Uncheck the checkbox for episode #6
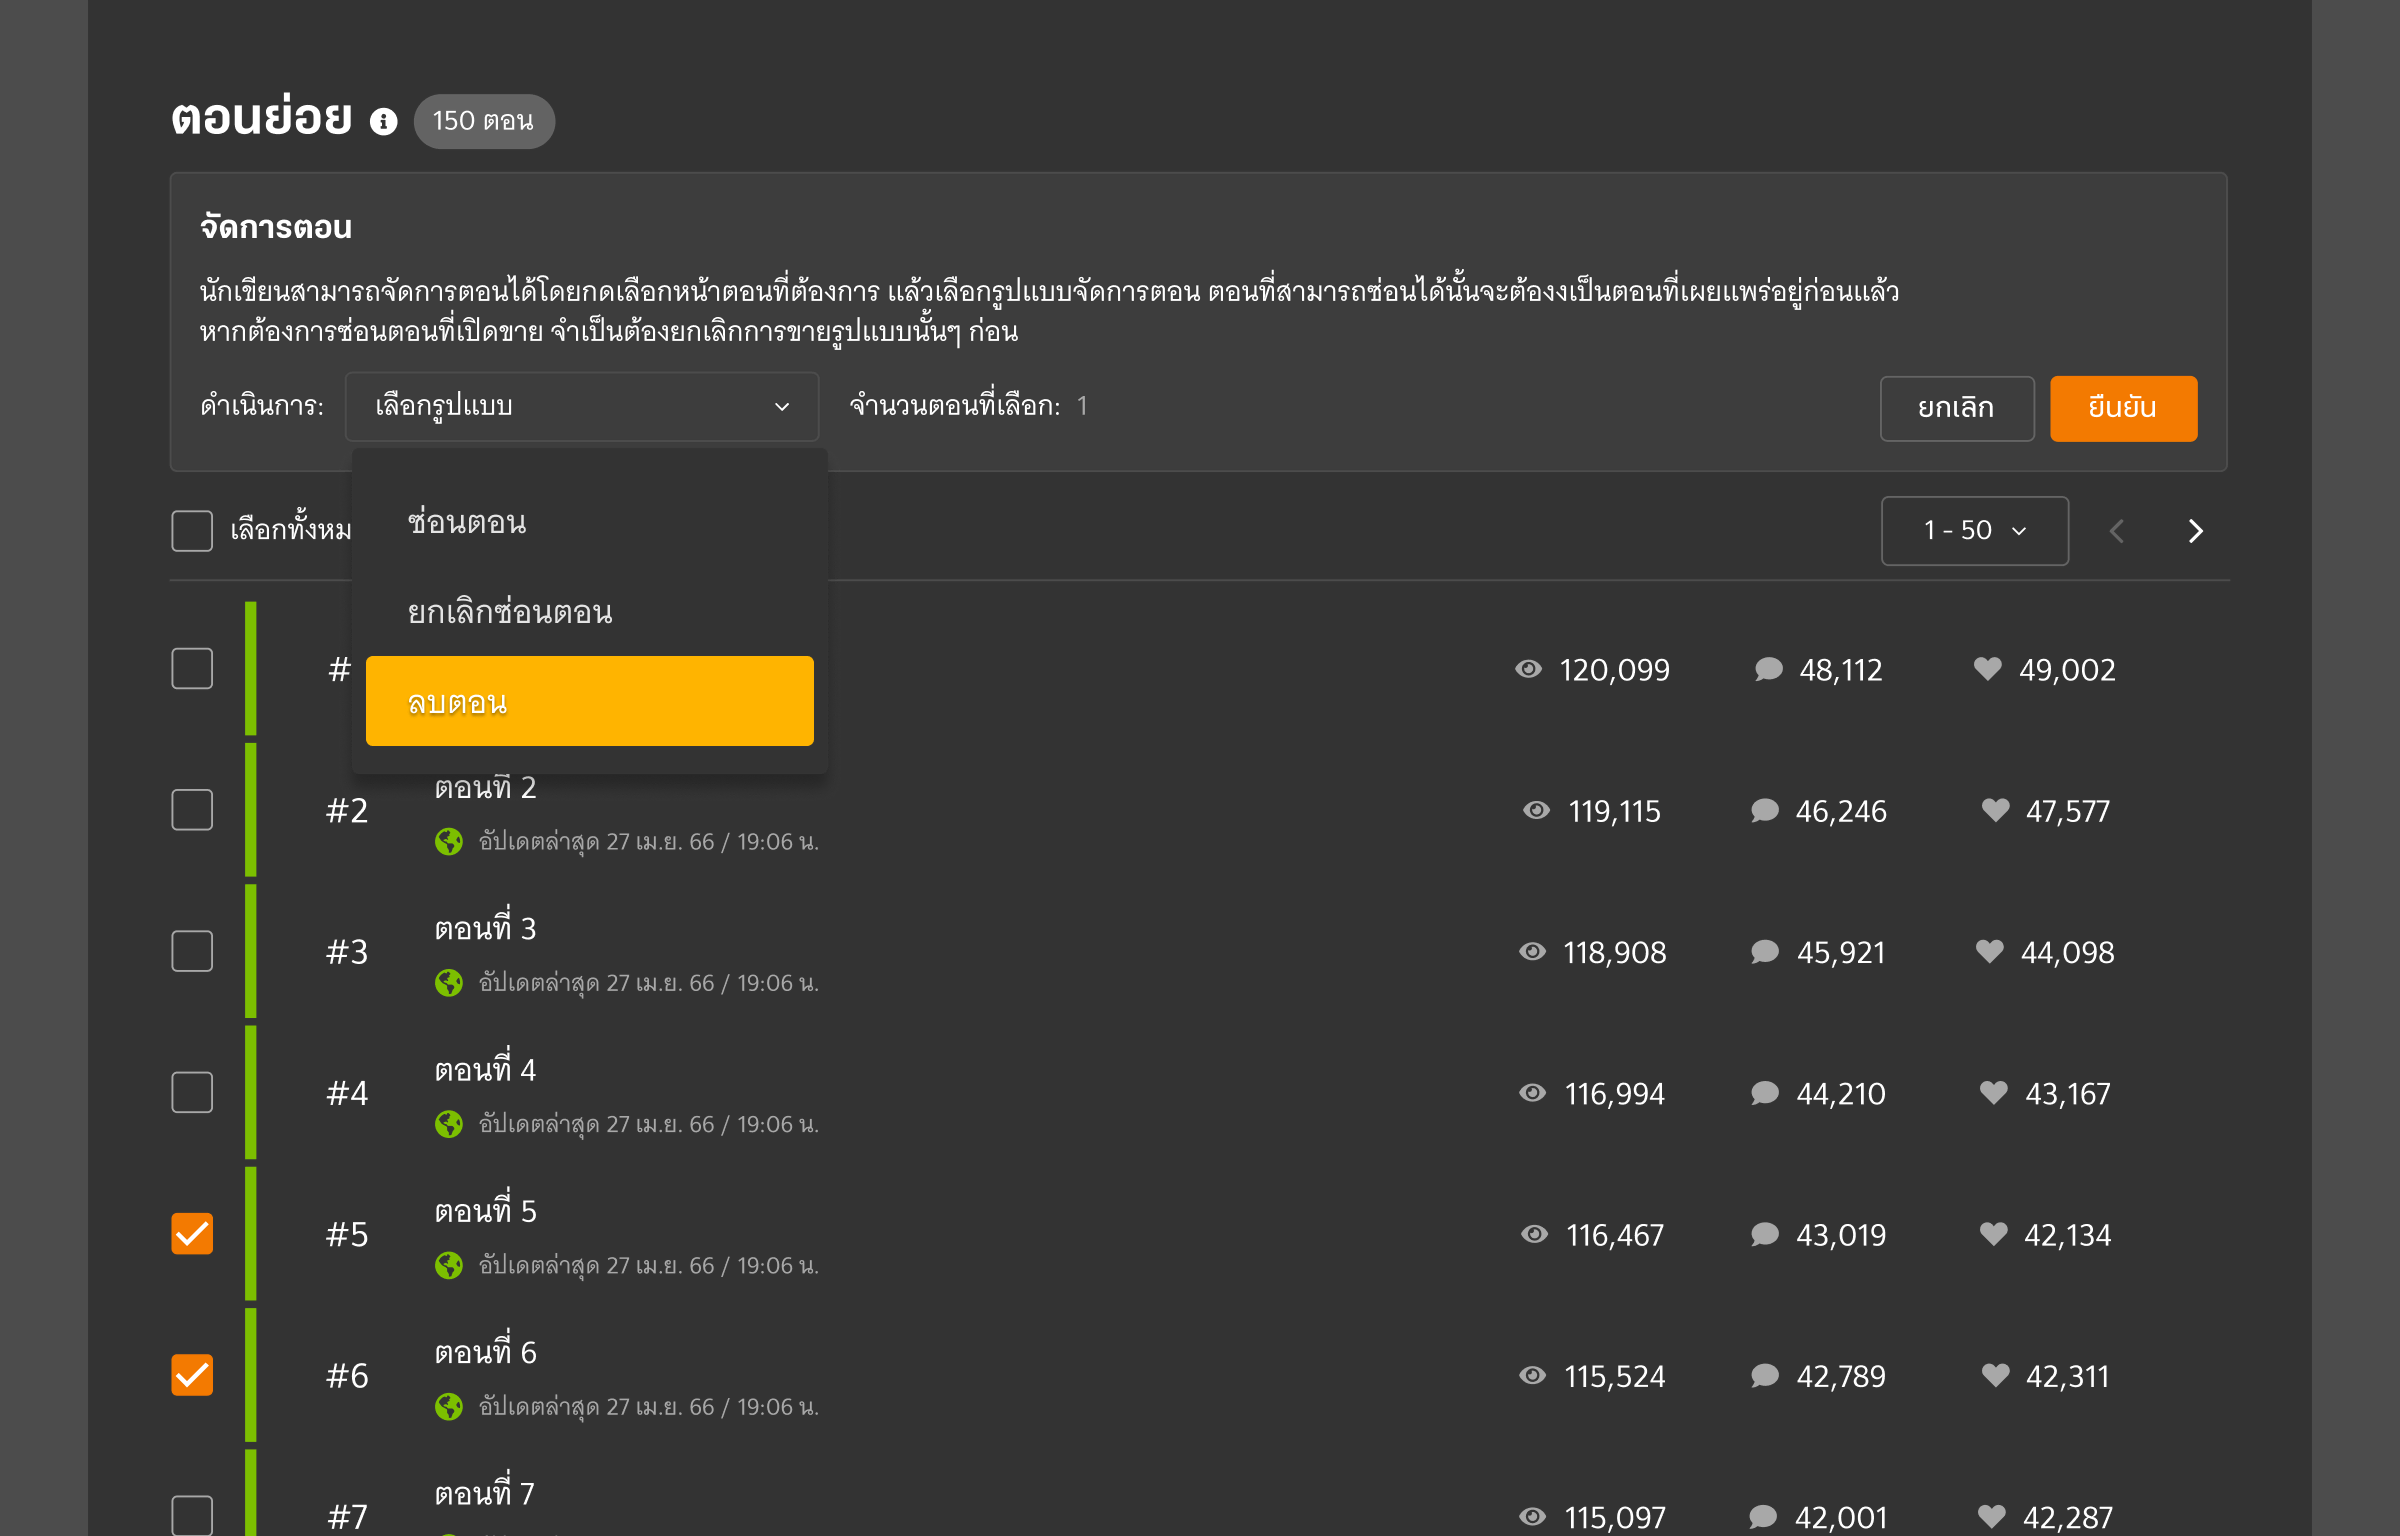2400x1536 pixels. pos(192,1375)
